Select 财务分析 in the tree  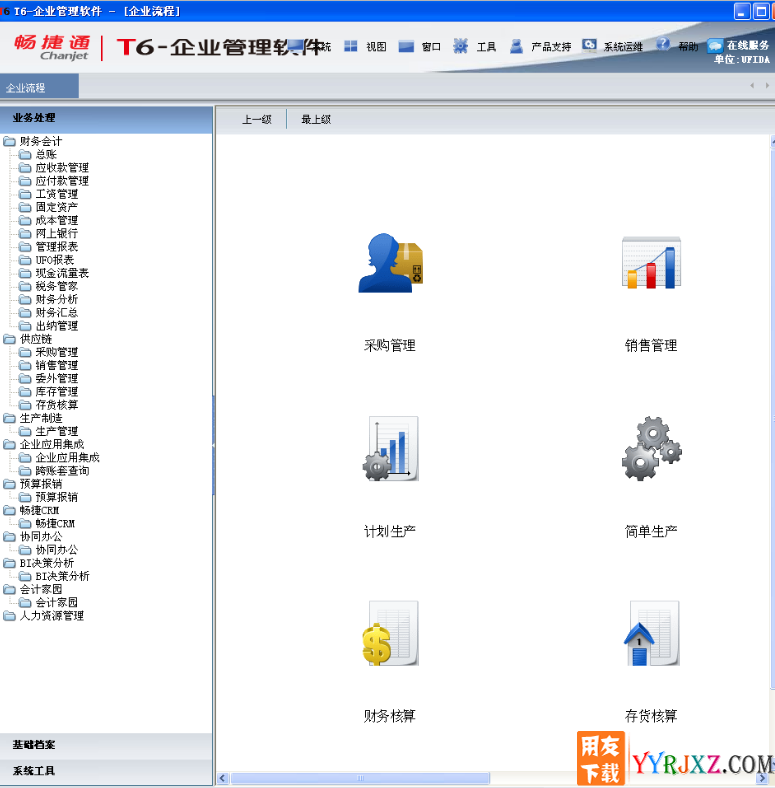(57, 300)
